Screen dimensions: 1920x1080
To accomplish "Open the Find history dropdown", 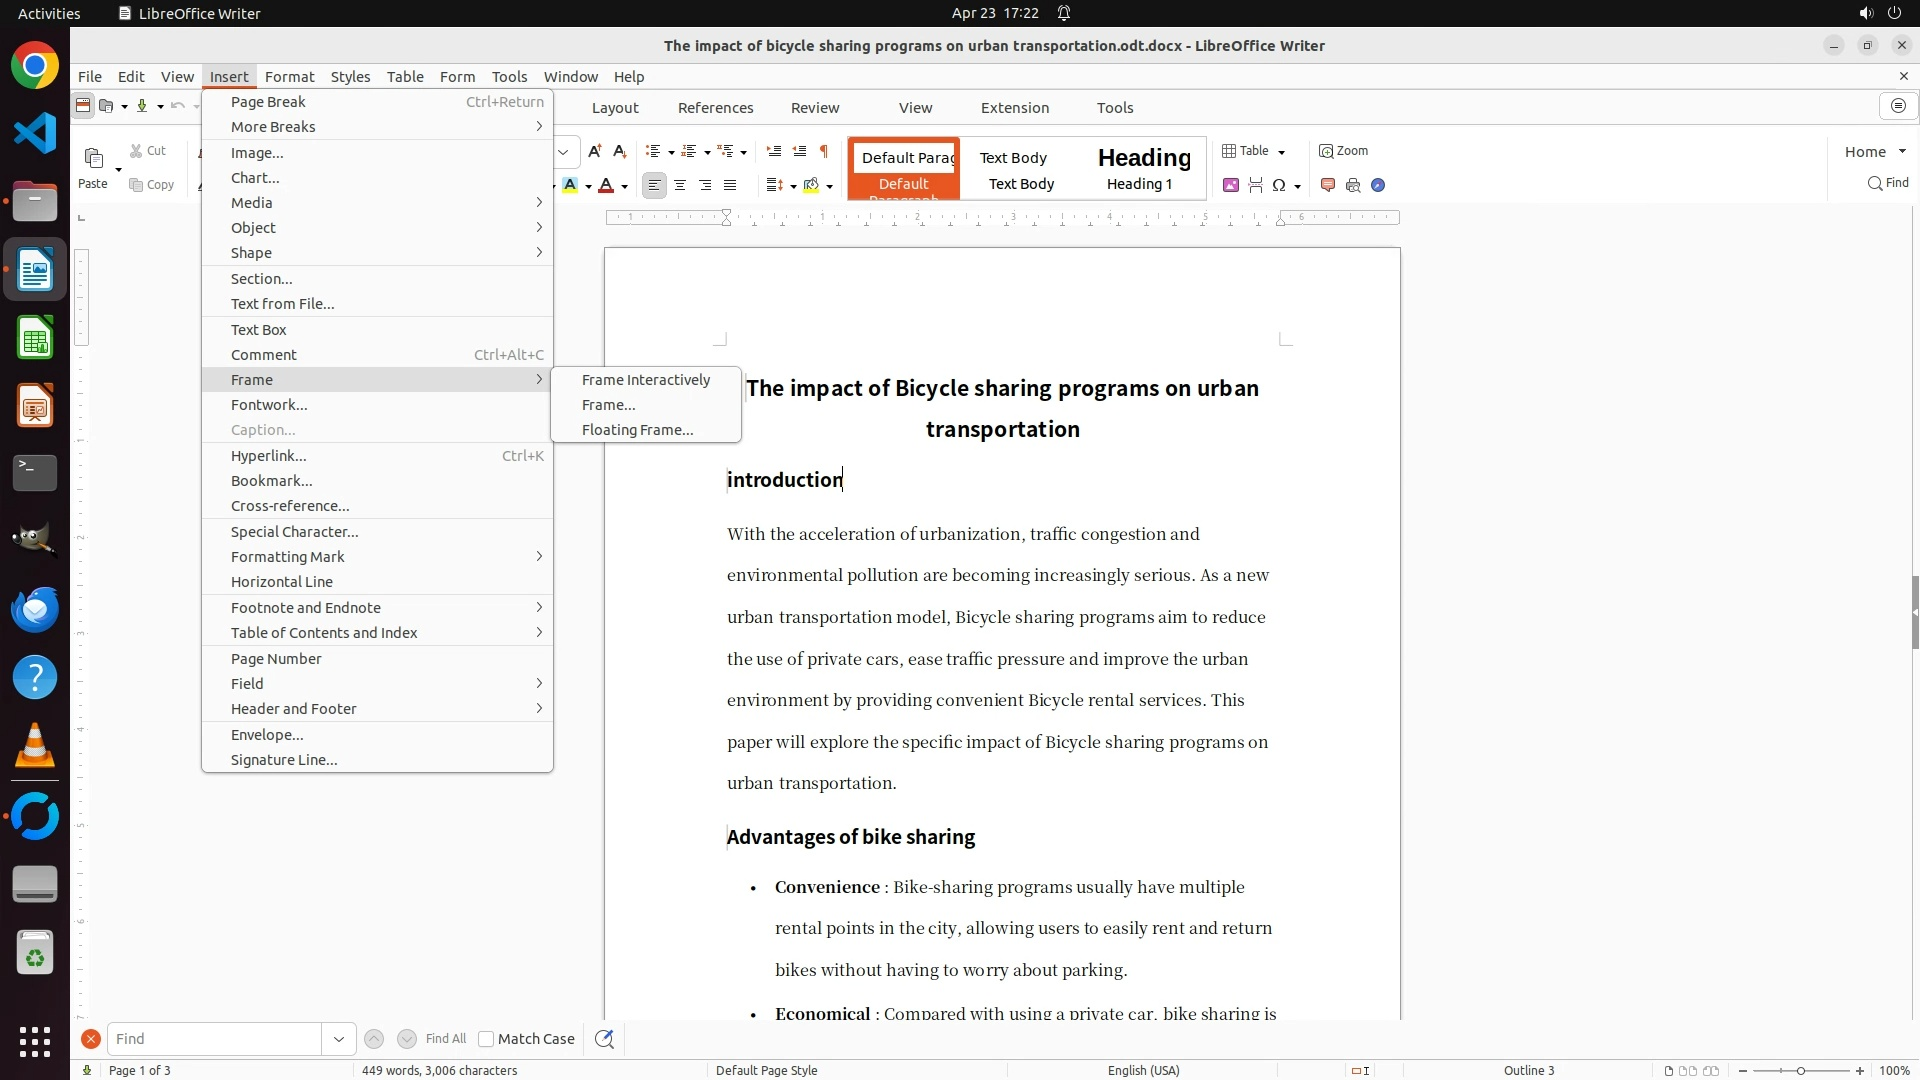I will click(x=338, y=1039).
